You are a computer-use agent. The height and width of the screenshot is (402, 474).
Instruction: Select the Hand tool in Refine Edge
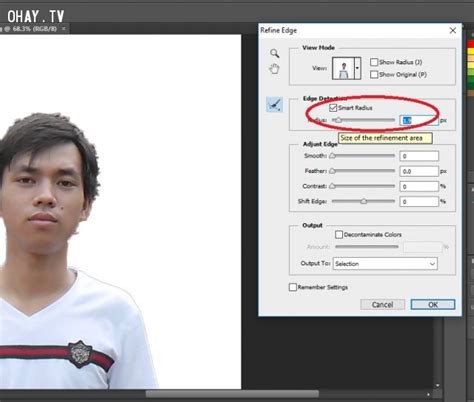274,69
